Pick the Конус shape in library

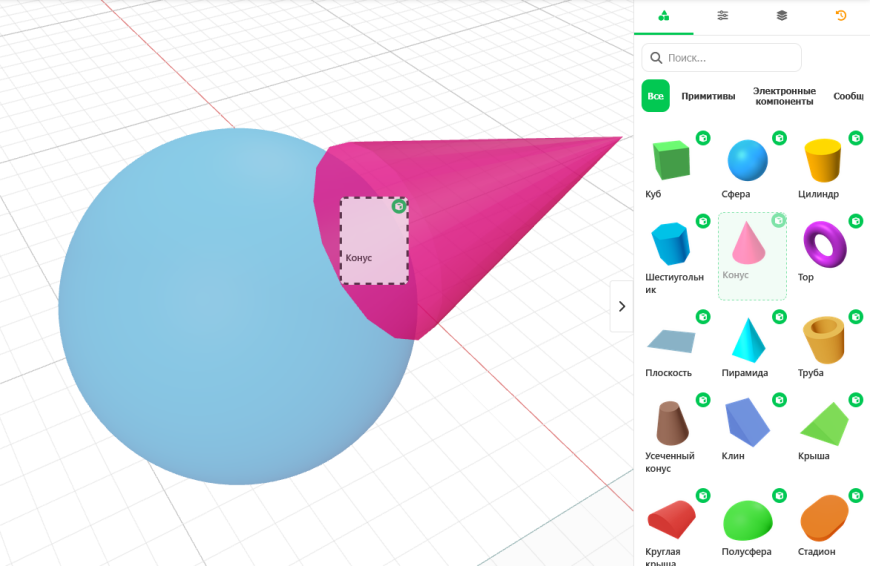(x=752, y=255)
